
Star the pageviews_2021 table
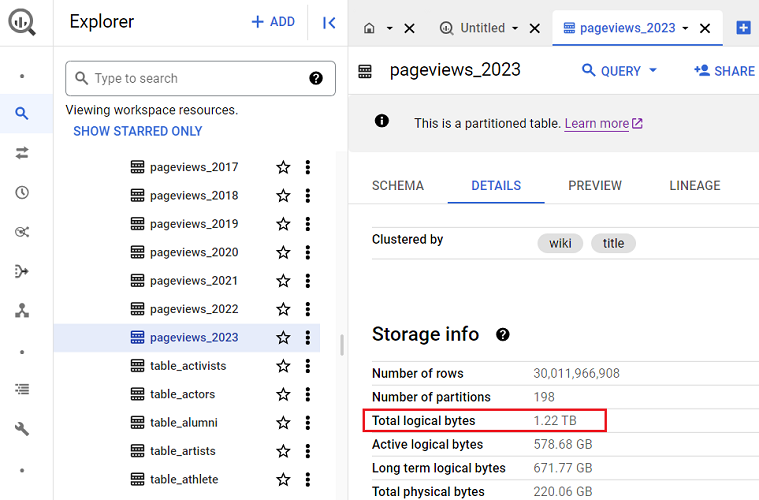pos(283,281)
